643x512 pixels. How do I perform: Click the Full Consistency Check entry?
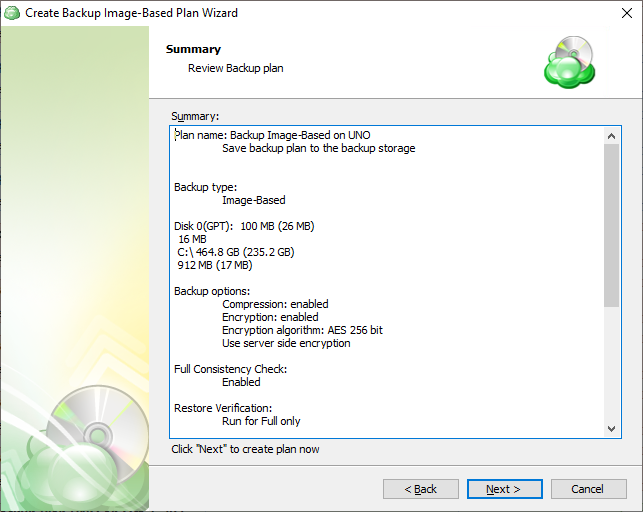click(230, 369)
